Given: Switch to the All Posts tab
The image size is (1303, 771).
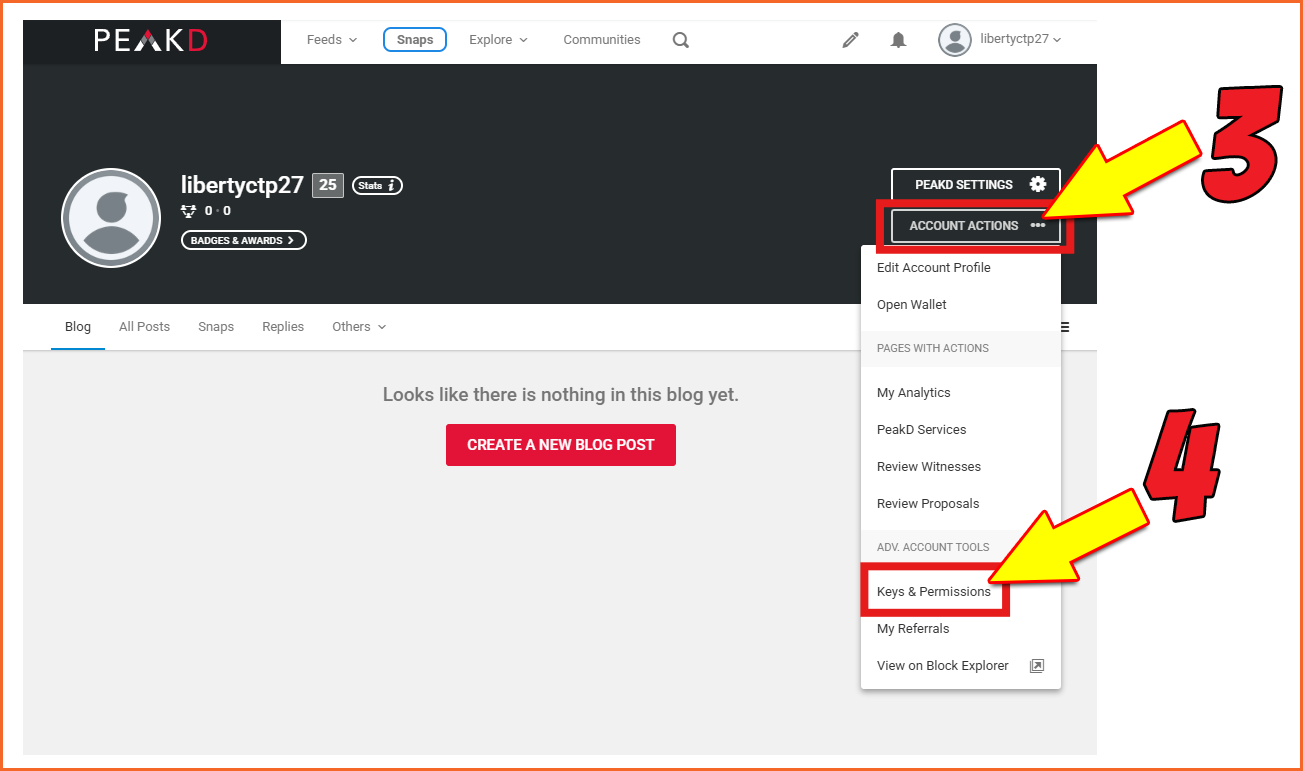Looking at the screenshot, I should (144, 327).
